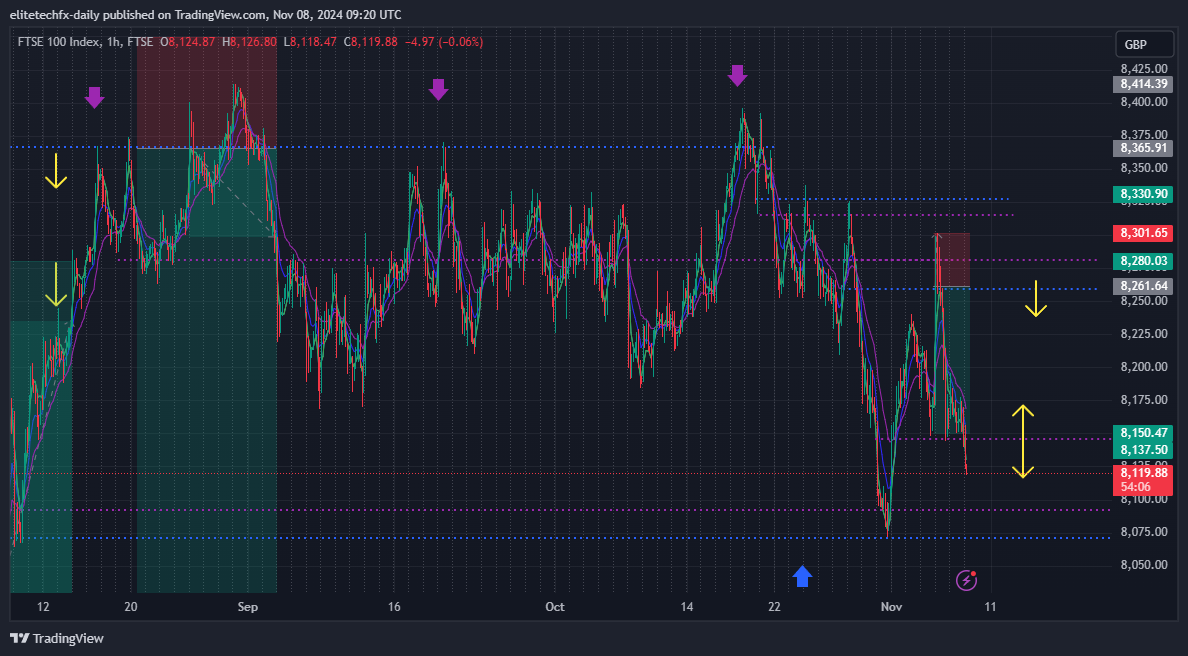
Task: Click the 8,414.39 price label
Action: pos(1143,84)
